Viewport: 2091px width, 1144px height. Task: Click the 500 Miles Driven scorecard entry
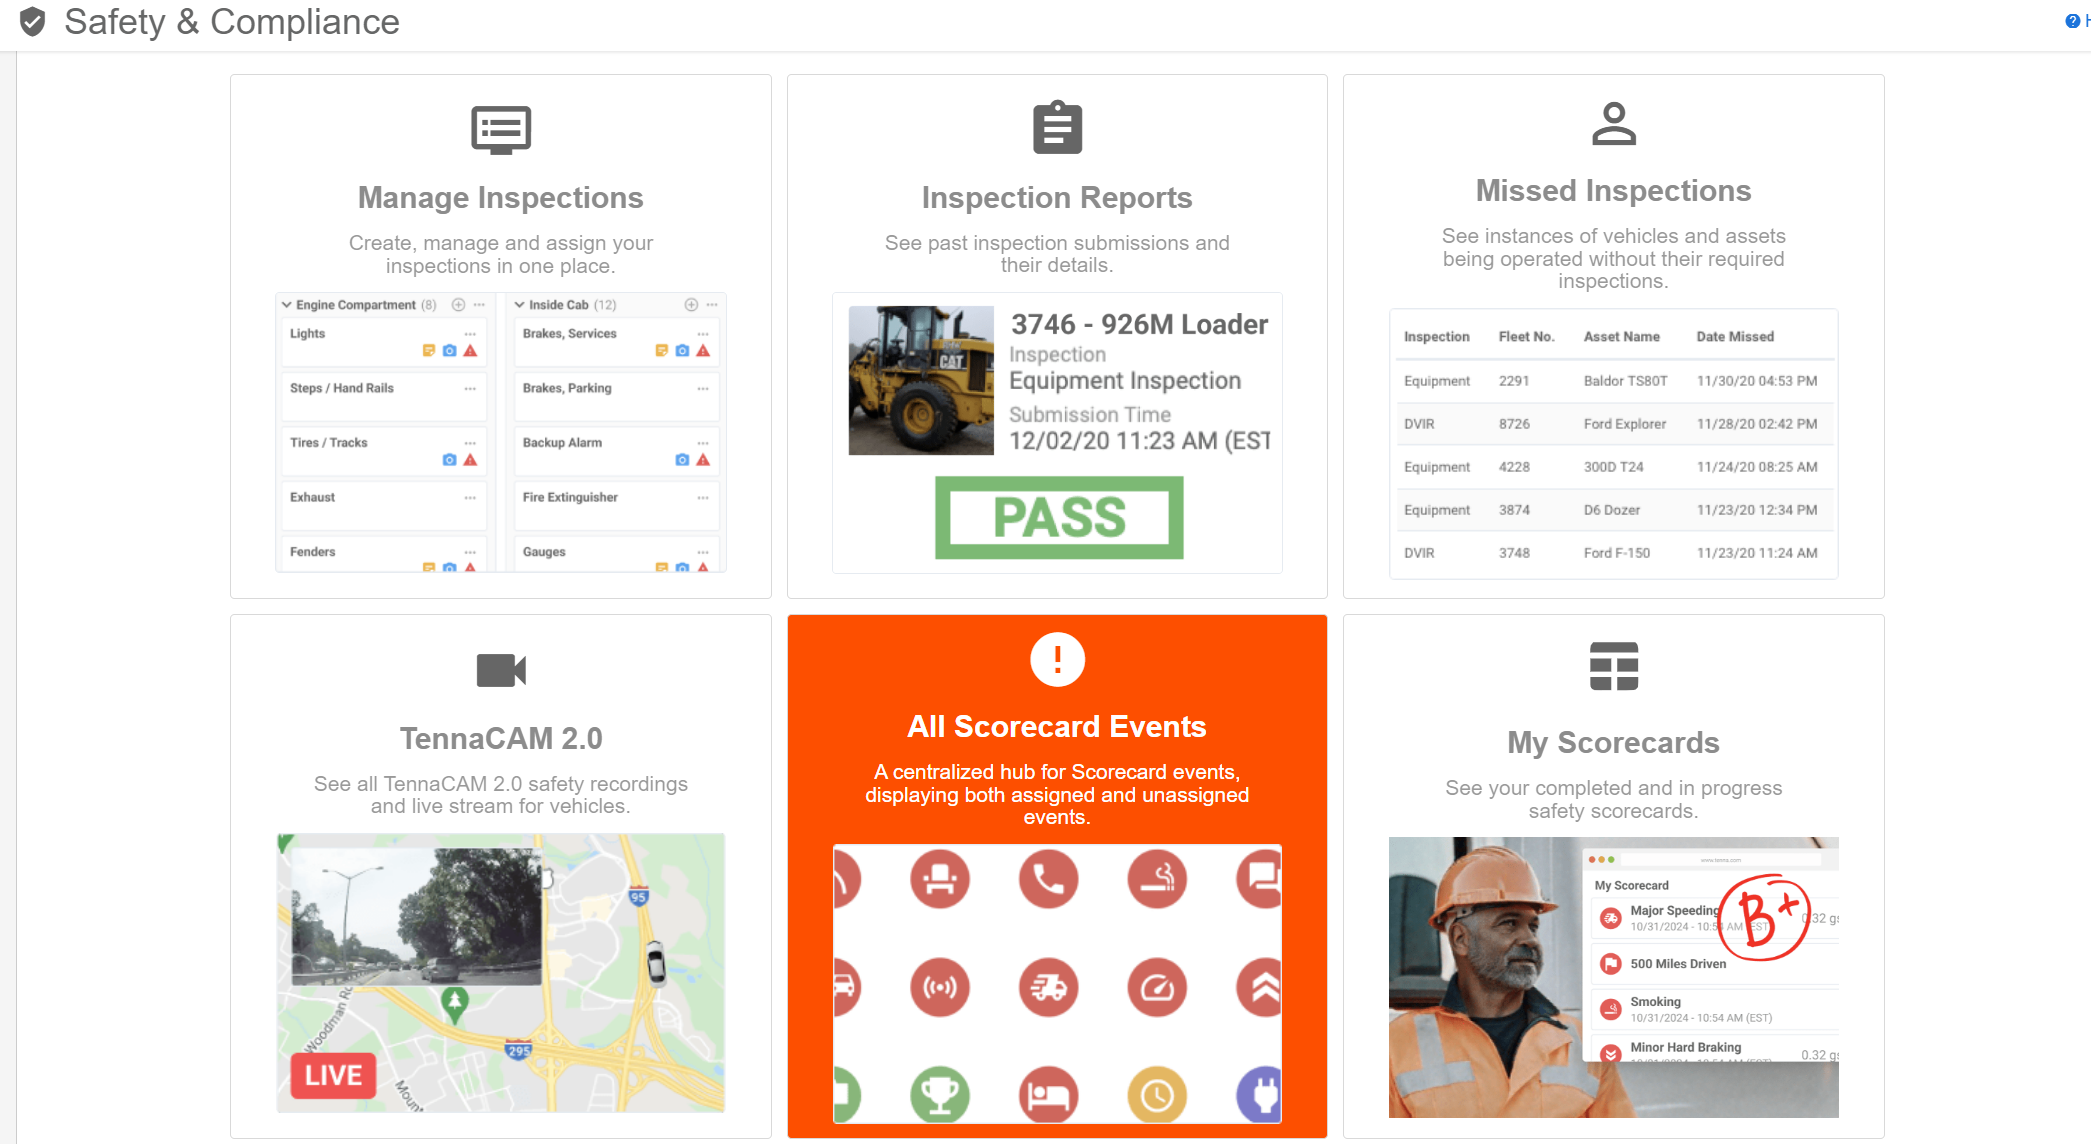1714,964
